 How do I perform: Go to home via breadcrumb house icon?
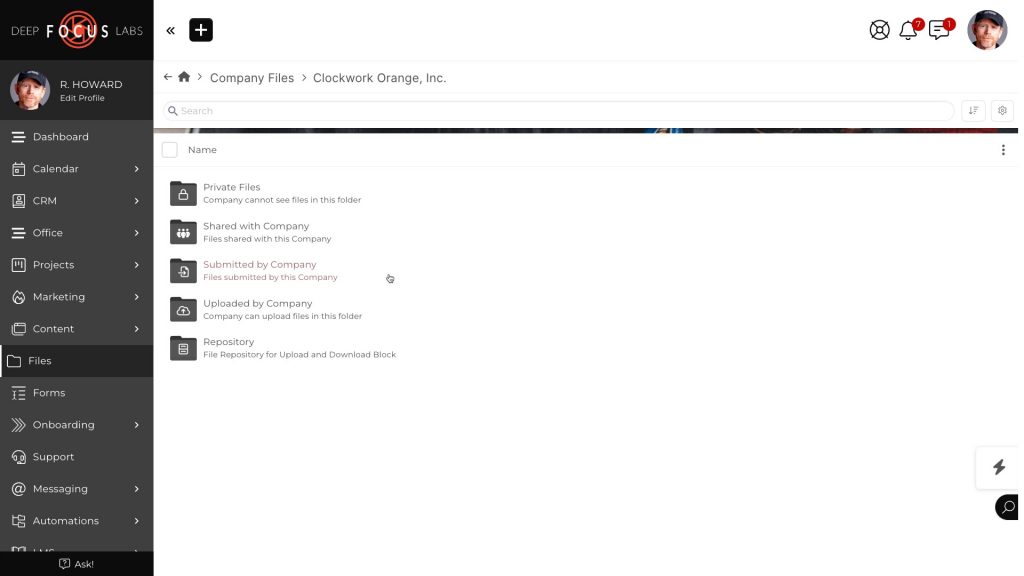pos(184,77)
